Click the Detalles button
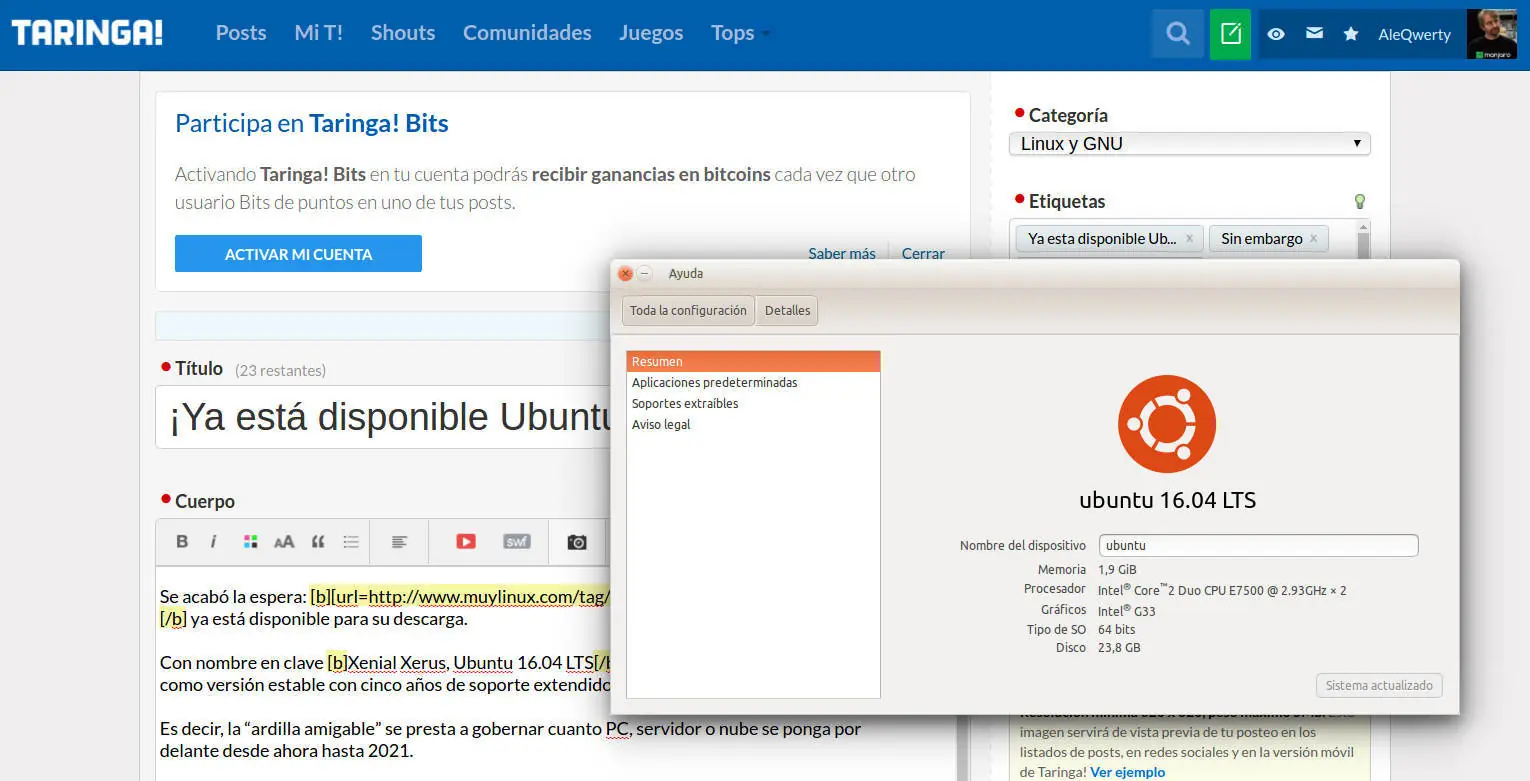Image resolution: width=1530 pixels, height=781 pixels. point(787,310)
